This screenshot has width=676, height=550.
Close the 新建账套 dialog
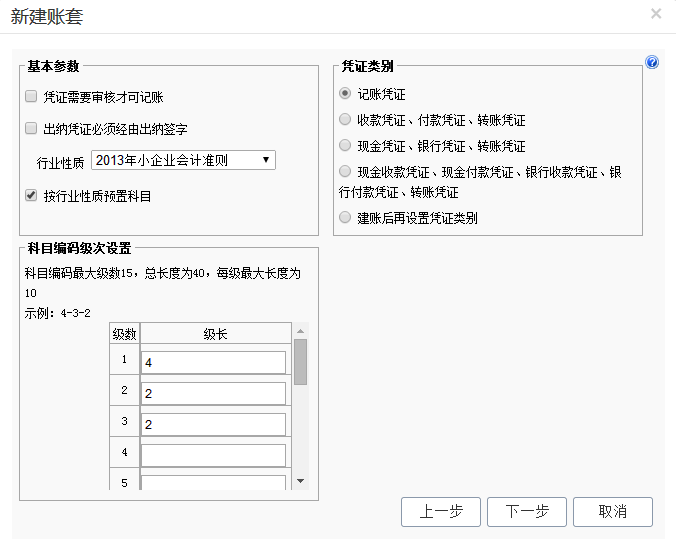(x=656, y=14)
